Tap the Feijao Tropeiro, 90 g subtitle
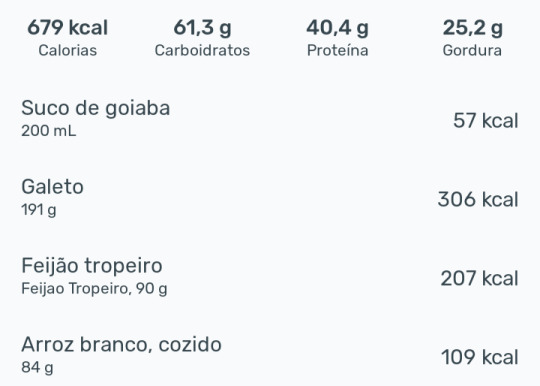The width and height of the screenshot is (540, 386). [x=94, y=289]
